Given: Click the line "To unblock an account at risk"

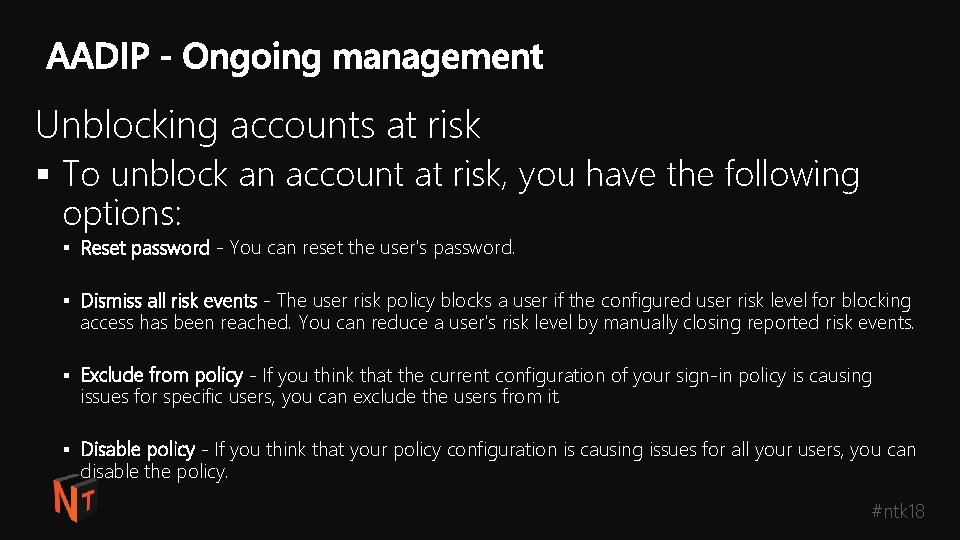Looking at the screenshot, I should coord(286,175).
